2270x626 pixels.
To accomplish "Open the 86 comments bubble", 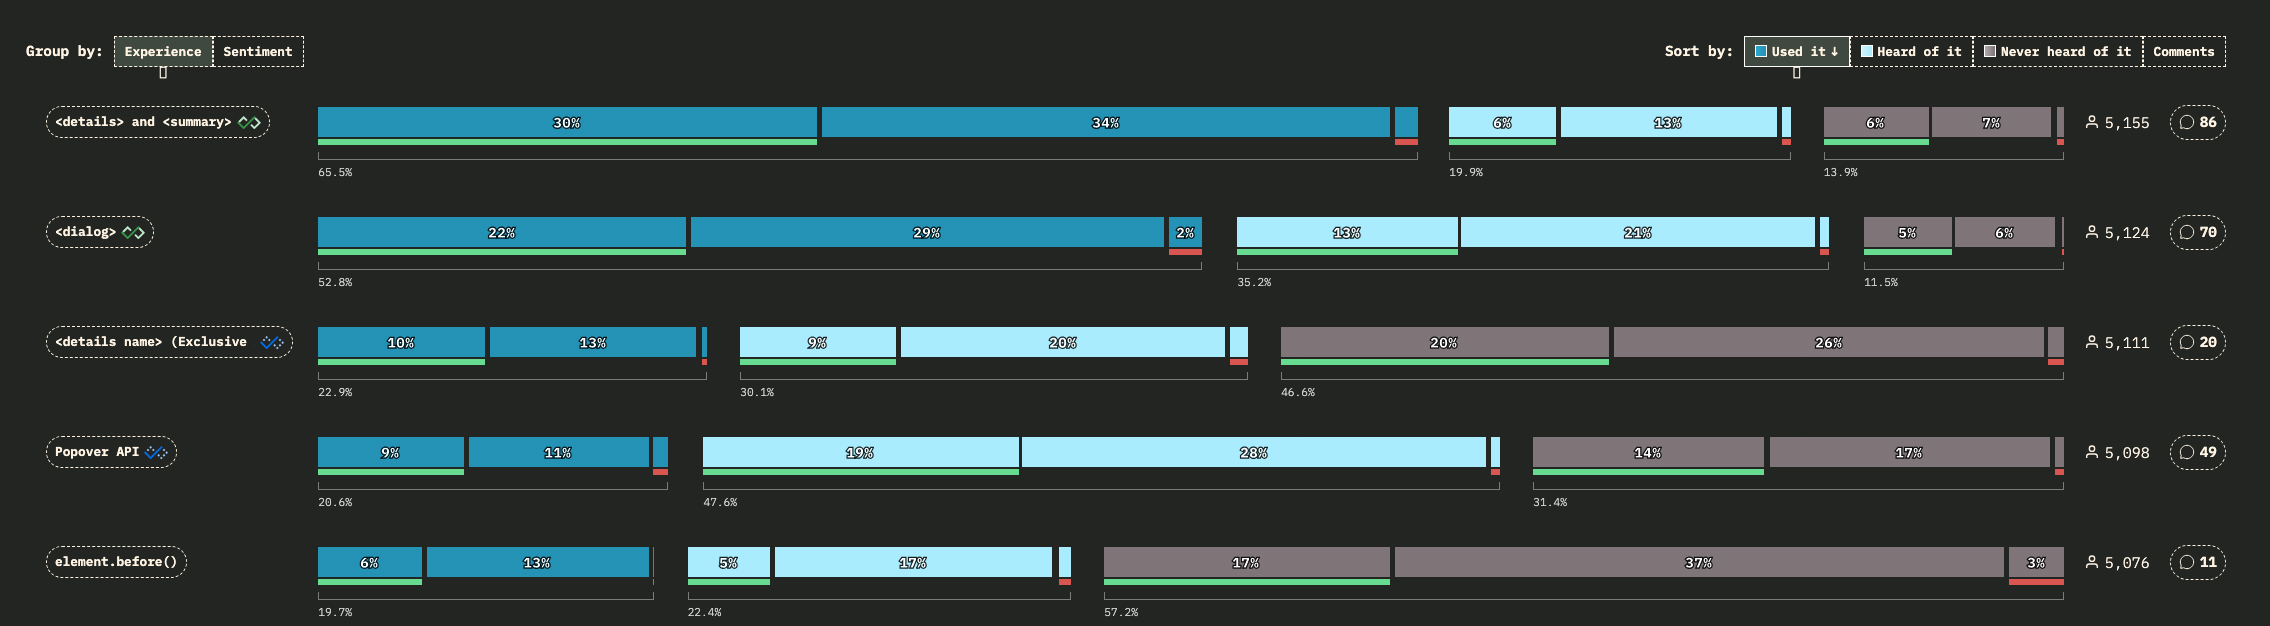I will (2197, 122).
